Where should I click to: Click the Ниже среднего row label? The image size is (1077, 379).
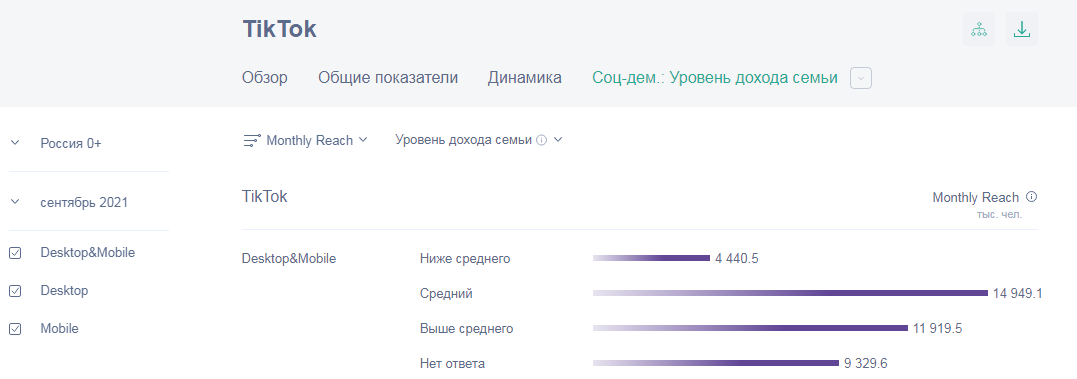[x=465, y=259]
